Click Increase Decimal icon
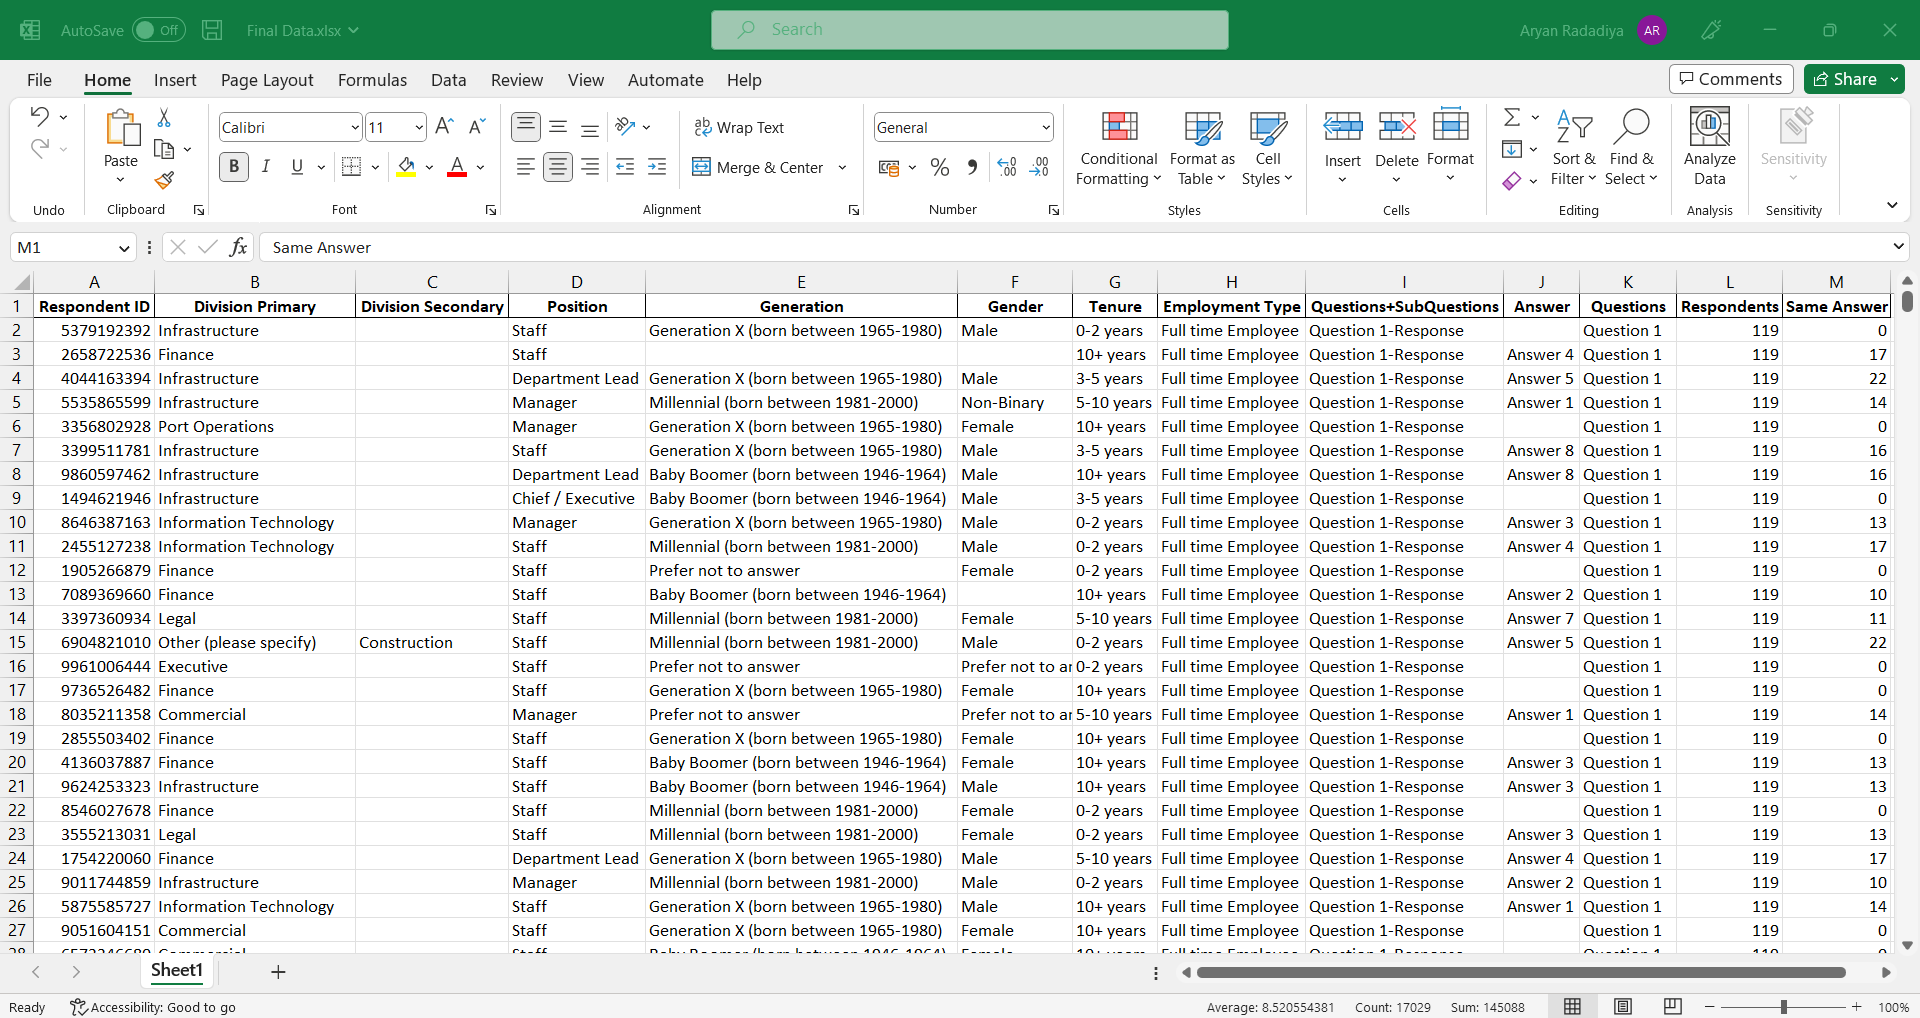Viewport: 1920px width, 1018px height. pyautogui.click(x=1007, y=167)
